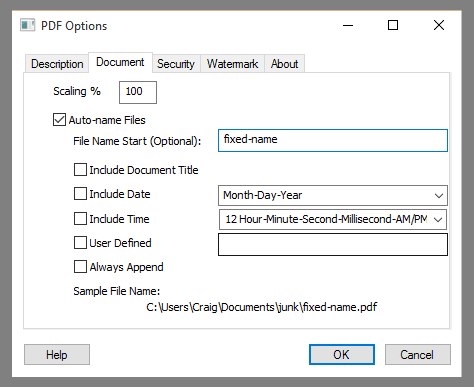Confirm with the OK button
Screen dimensions: 474x387
click(x=342, y=354)
